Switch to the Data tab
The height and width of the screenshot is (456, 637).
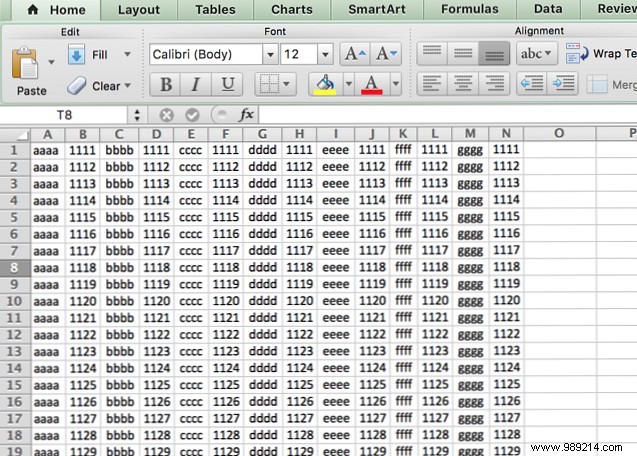(x=548, y=9)
